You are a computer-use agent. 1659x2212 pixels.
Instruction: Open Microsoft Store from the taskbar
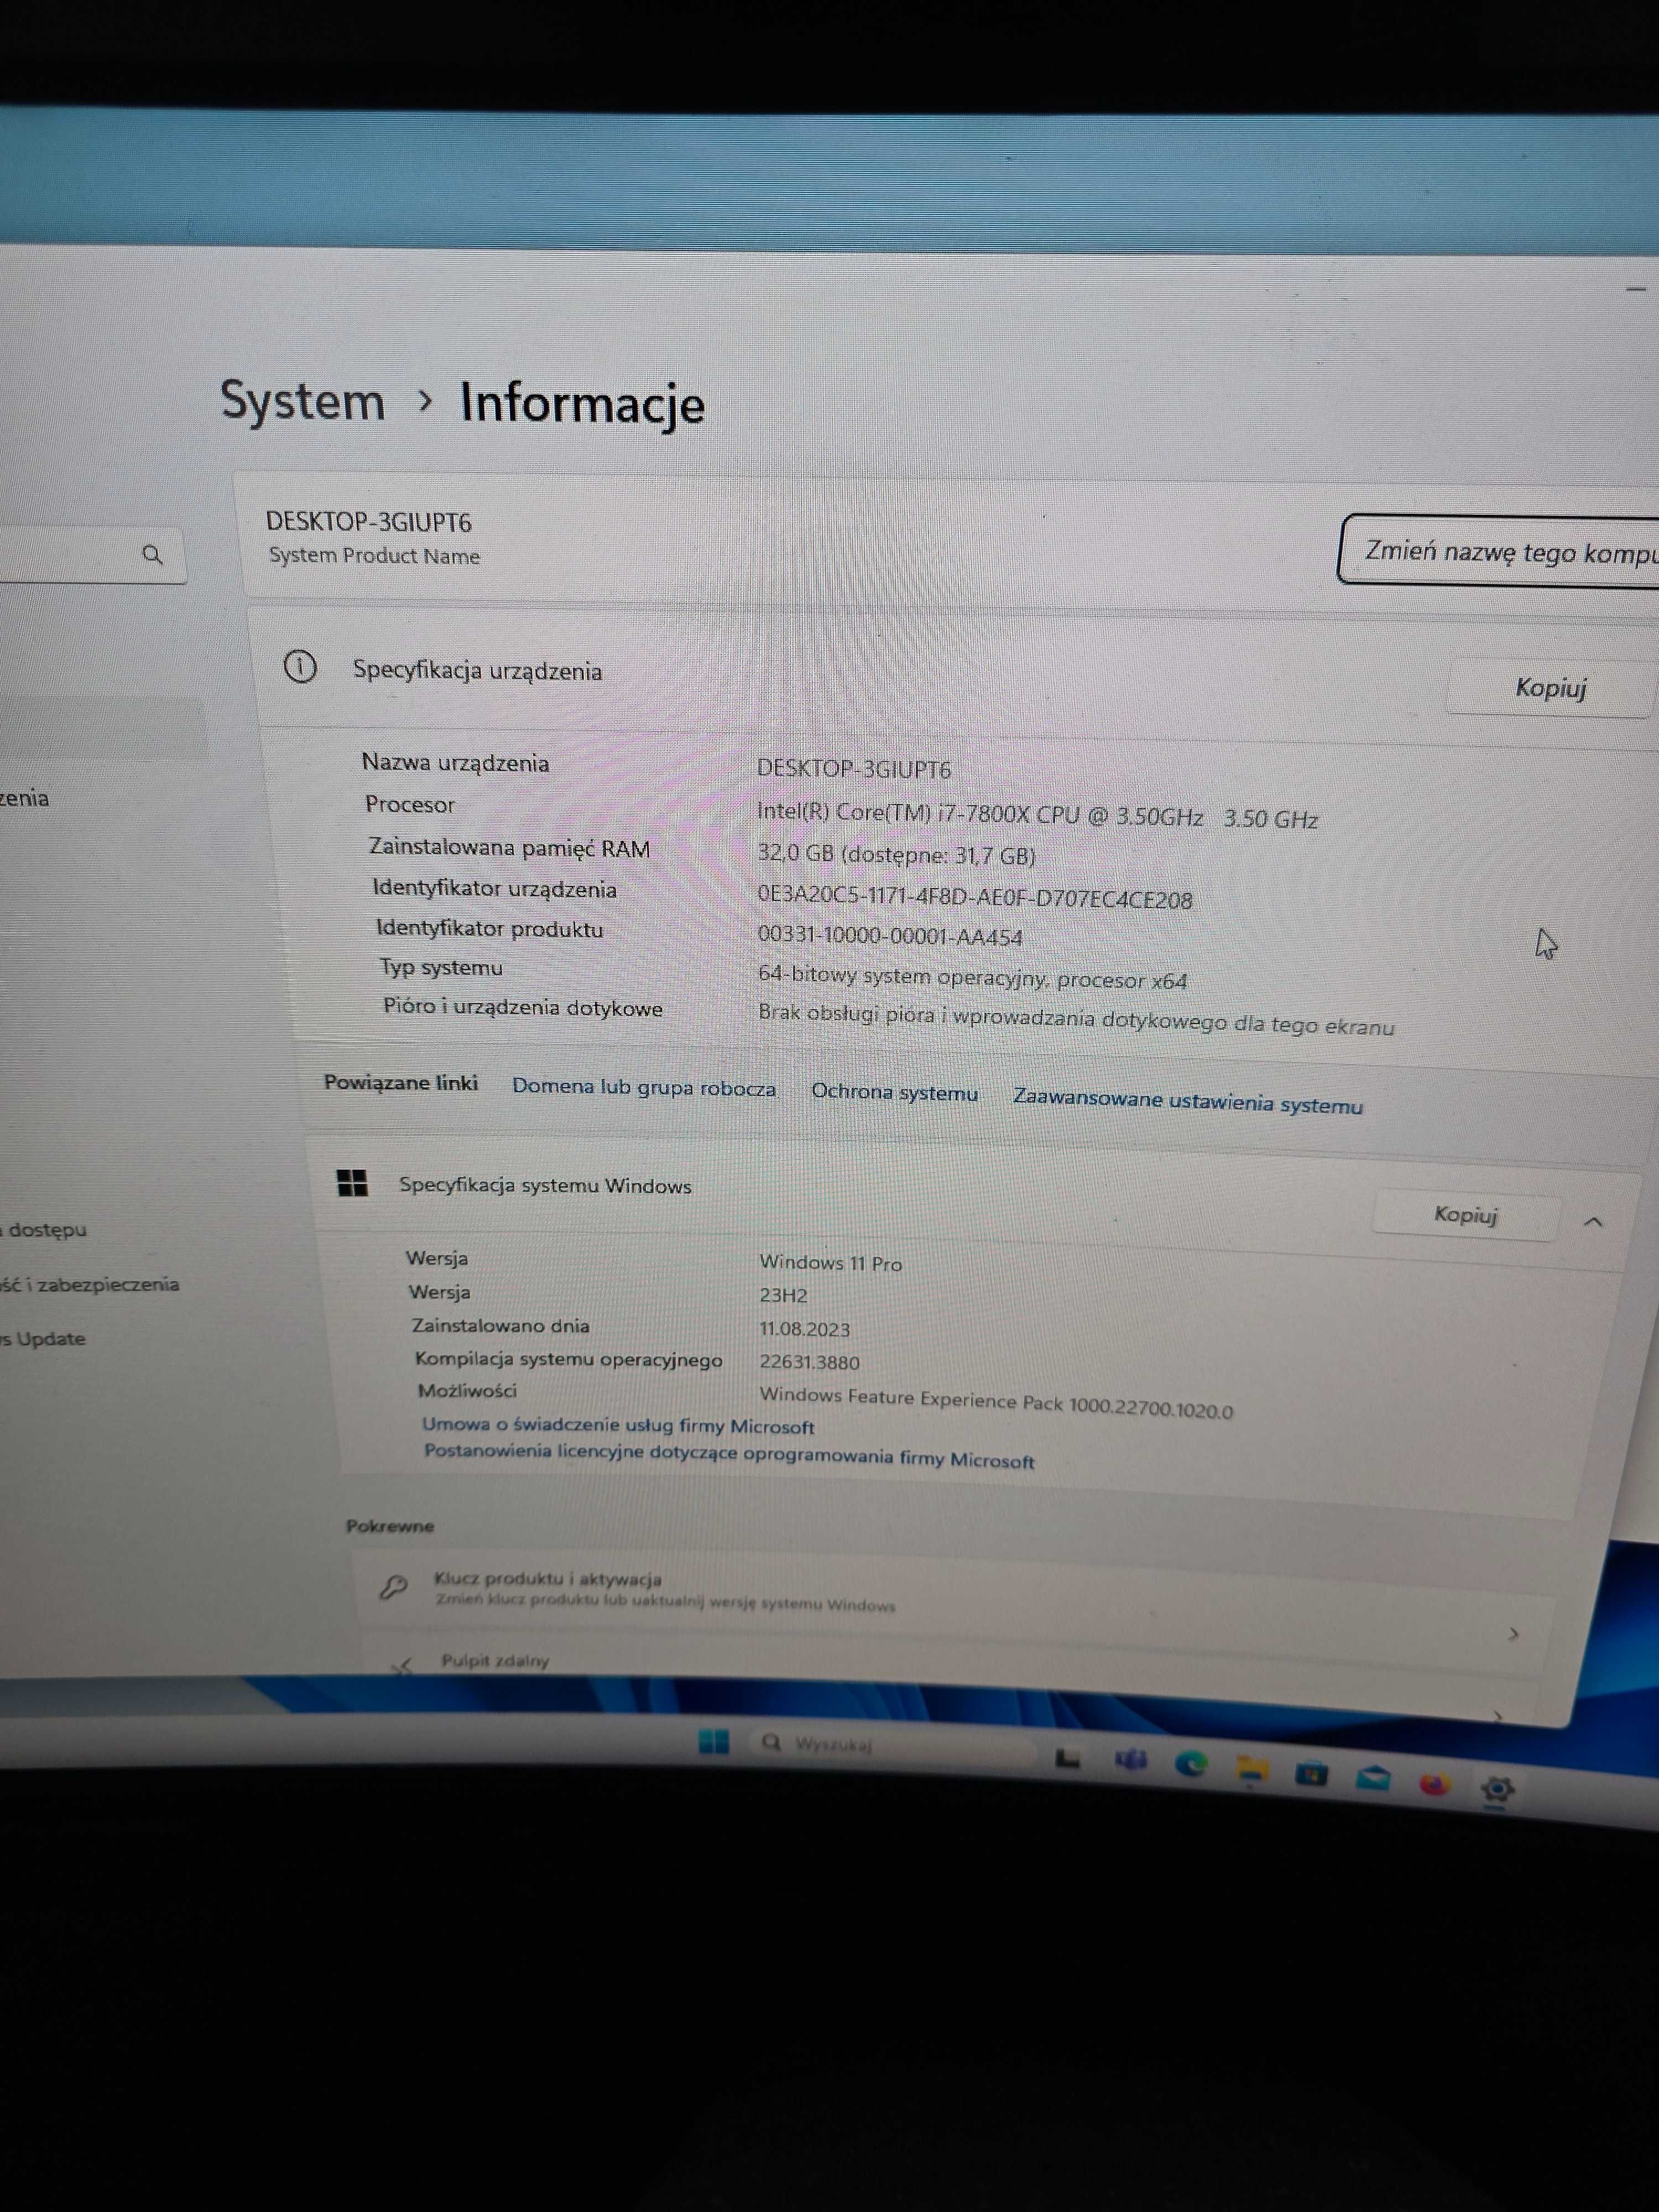tap(1311, 1774)
